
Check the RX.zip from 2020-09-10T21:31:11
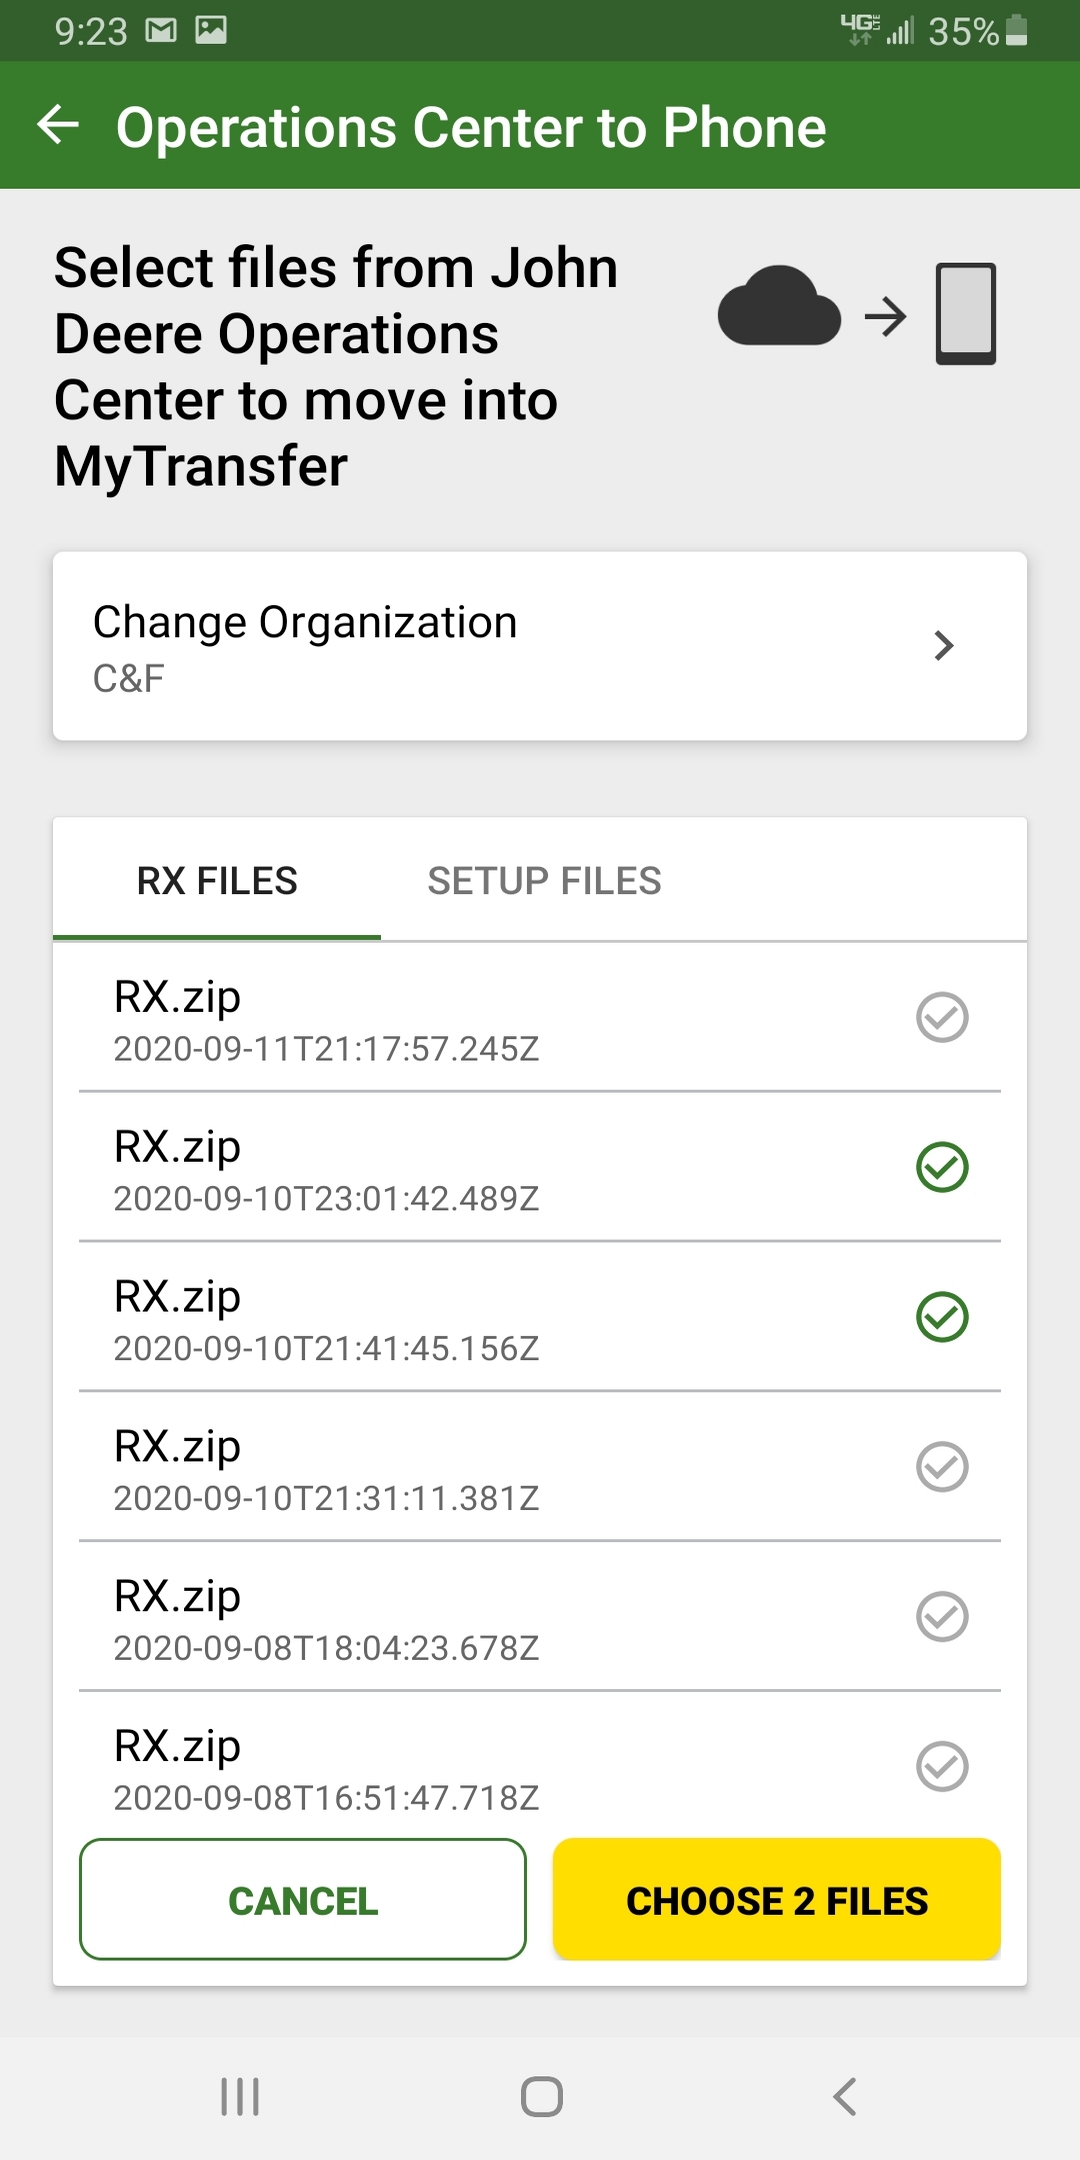942,1467
